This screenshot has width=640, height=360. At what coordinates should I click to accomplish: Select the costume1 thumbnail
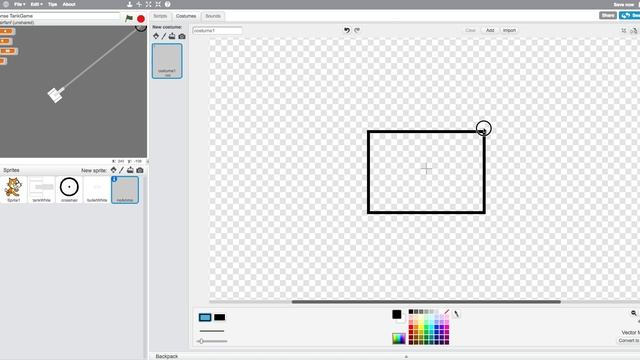[x=167, y=61]
